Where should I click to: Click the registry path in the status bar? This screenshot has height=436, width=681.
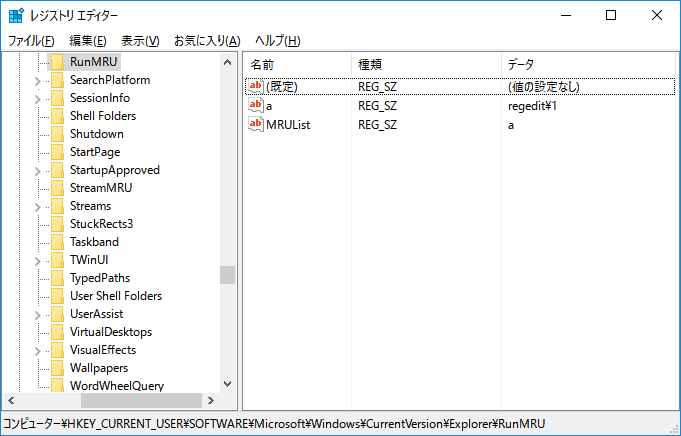click(274, 424)
